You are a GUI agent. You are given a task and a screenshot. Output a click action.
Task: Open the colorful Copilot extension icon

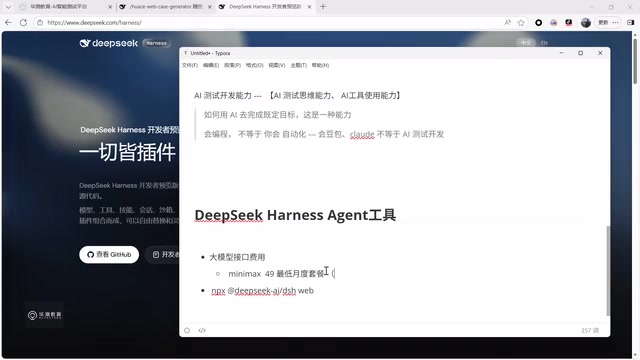pos(553,22)
